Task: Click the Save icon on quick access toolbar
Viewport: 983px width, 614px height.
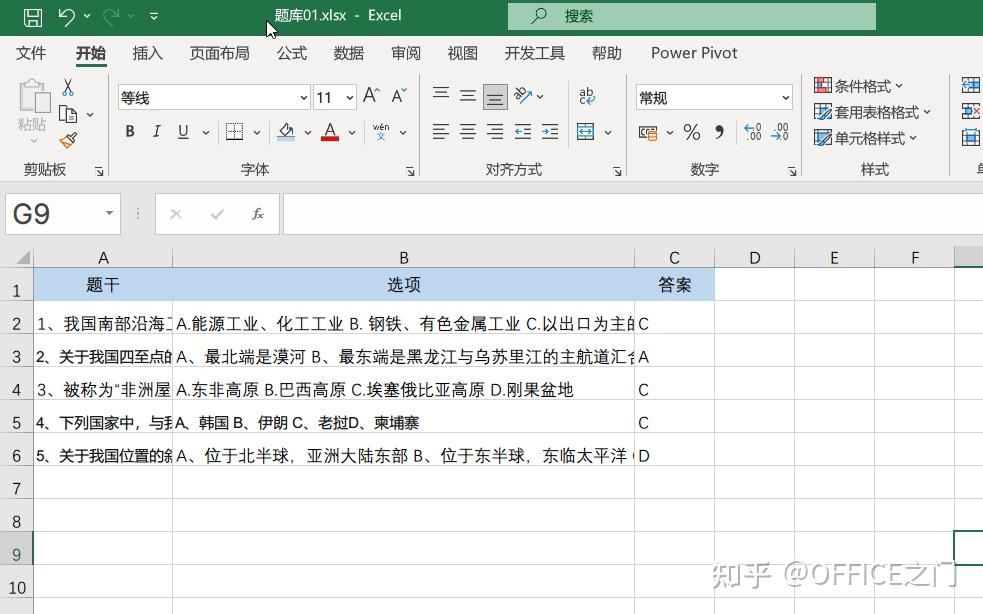Action: click(x=32, y=16)
